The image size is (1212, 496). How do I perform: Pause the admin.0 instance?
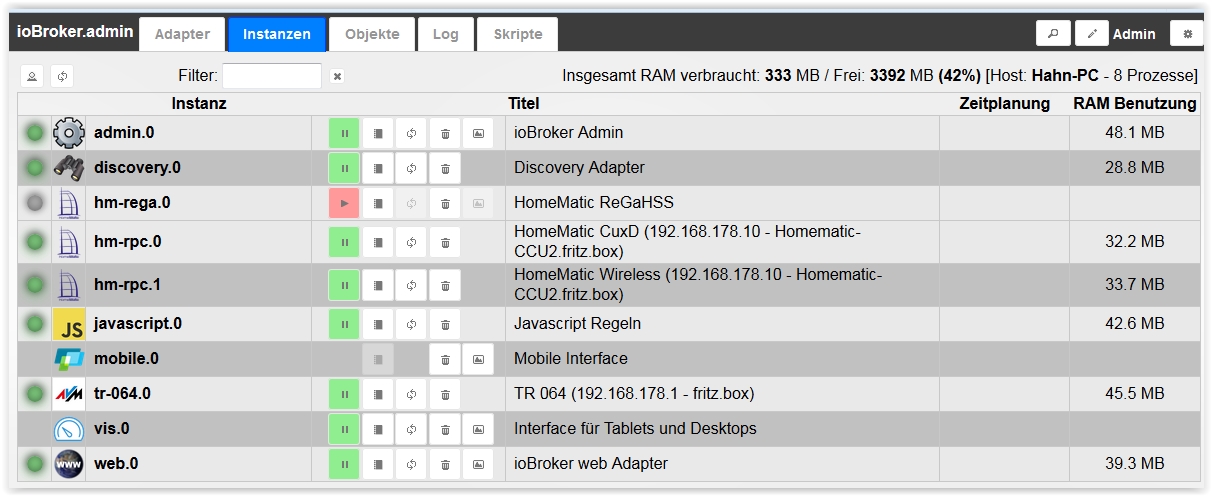click(343, 133)
